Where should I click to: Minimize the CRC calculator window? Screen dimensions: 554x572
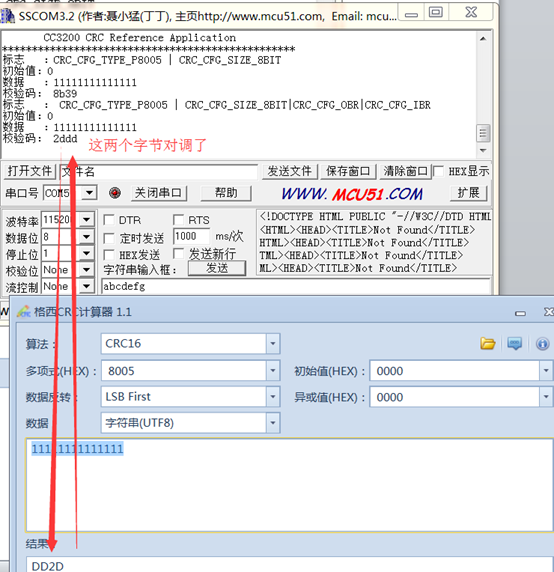point(520,313)
